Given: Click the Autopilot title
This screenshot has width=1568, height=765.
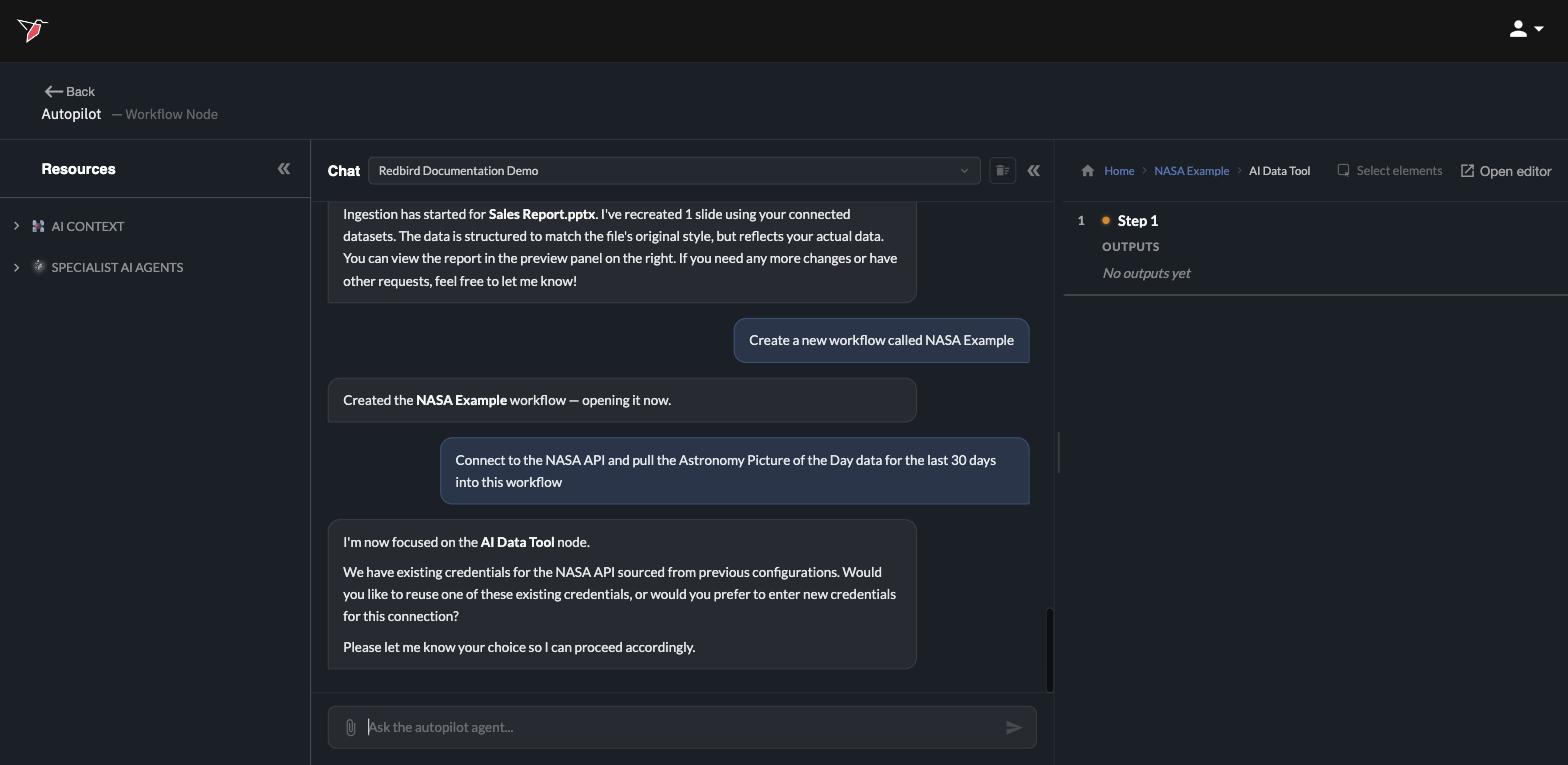Looking at the screenshot, I should point(71,114).
